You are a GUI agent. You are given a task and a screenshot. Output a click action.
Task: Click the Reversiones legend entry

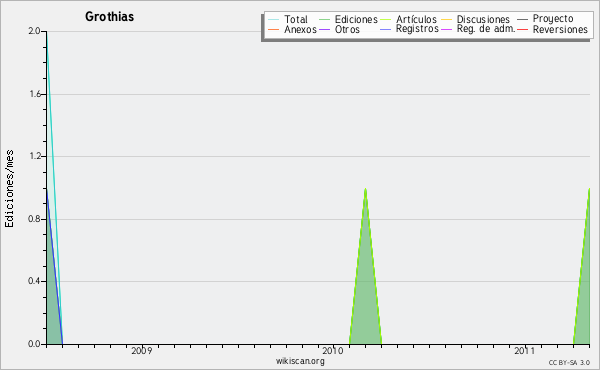553,29
